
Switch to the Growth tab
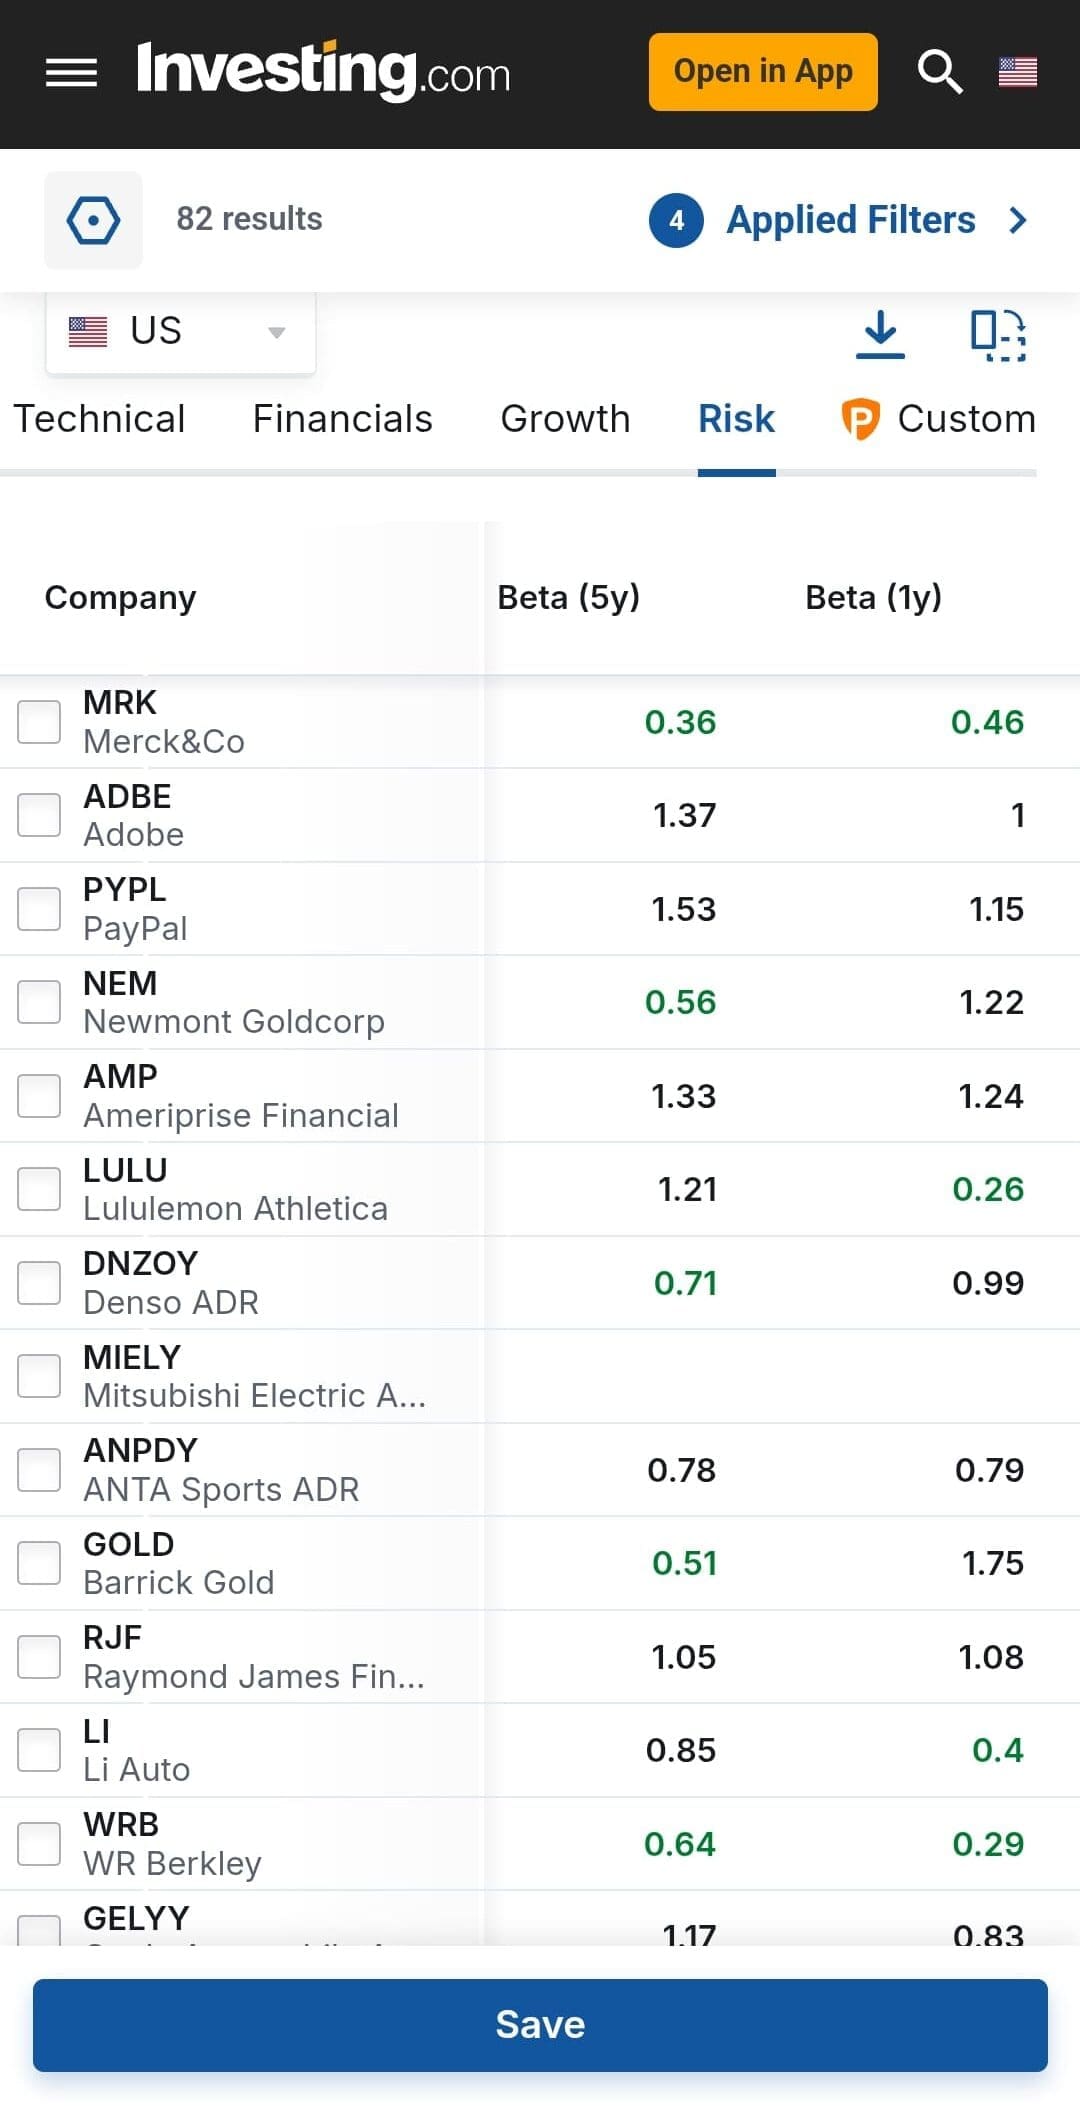[565, 418]
